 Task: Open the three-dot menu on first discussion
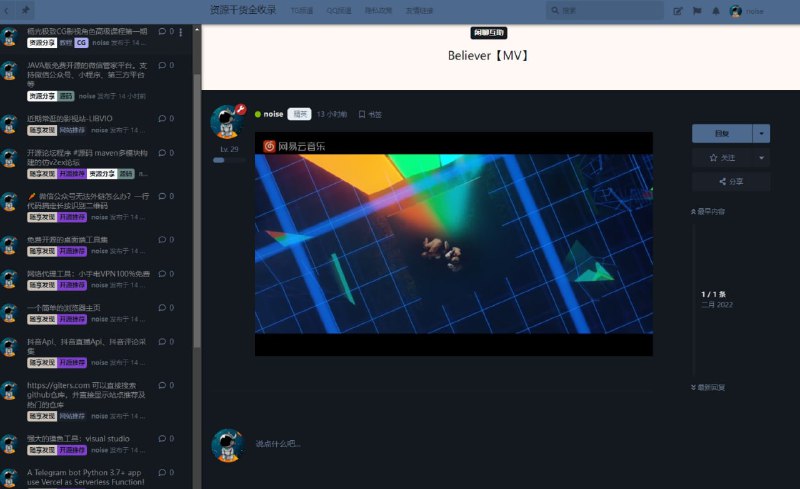tap(181, 32)
